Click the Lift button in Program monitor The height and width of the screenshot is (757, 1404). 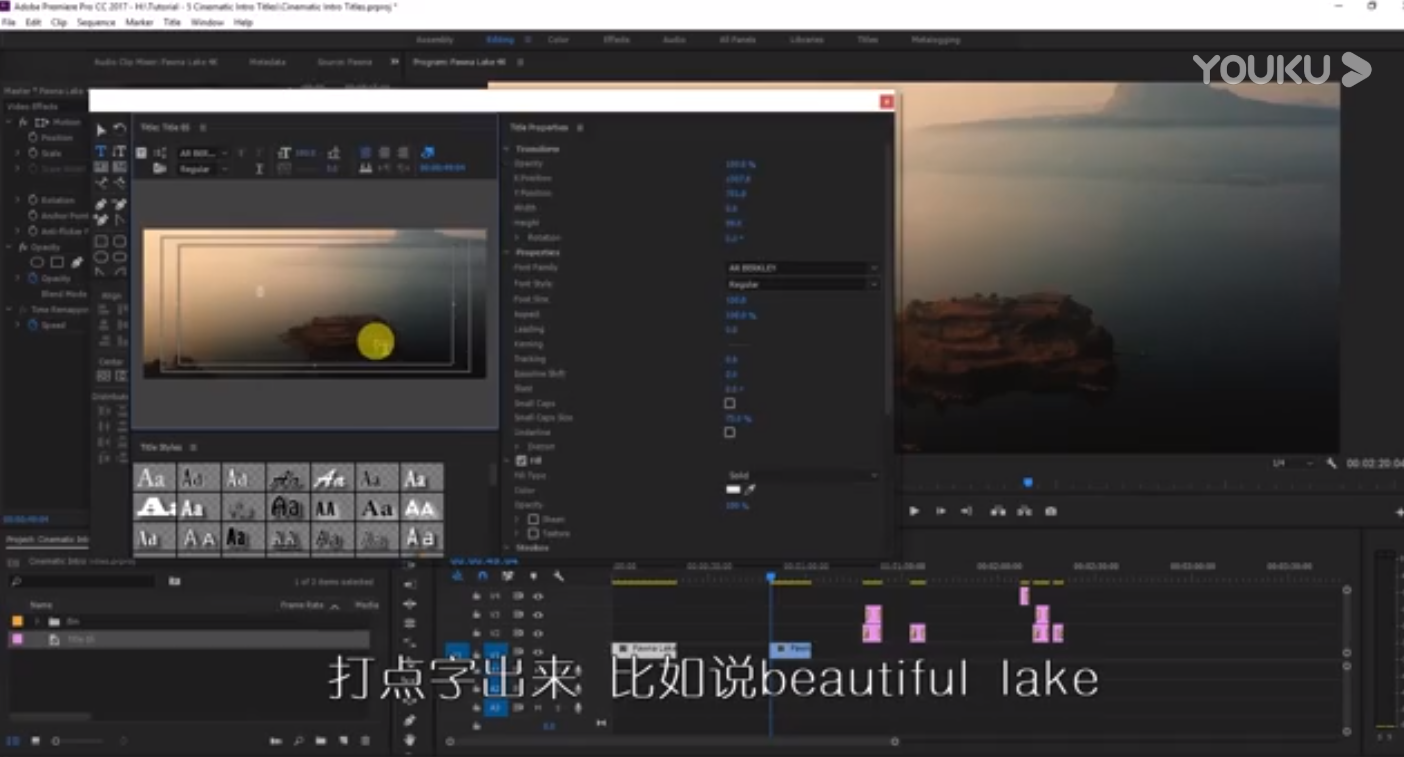(997, 511)
